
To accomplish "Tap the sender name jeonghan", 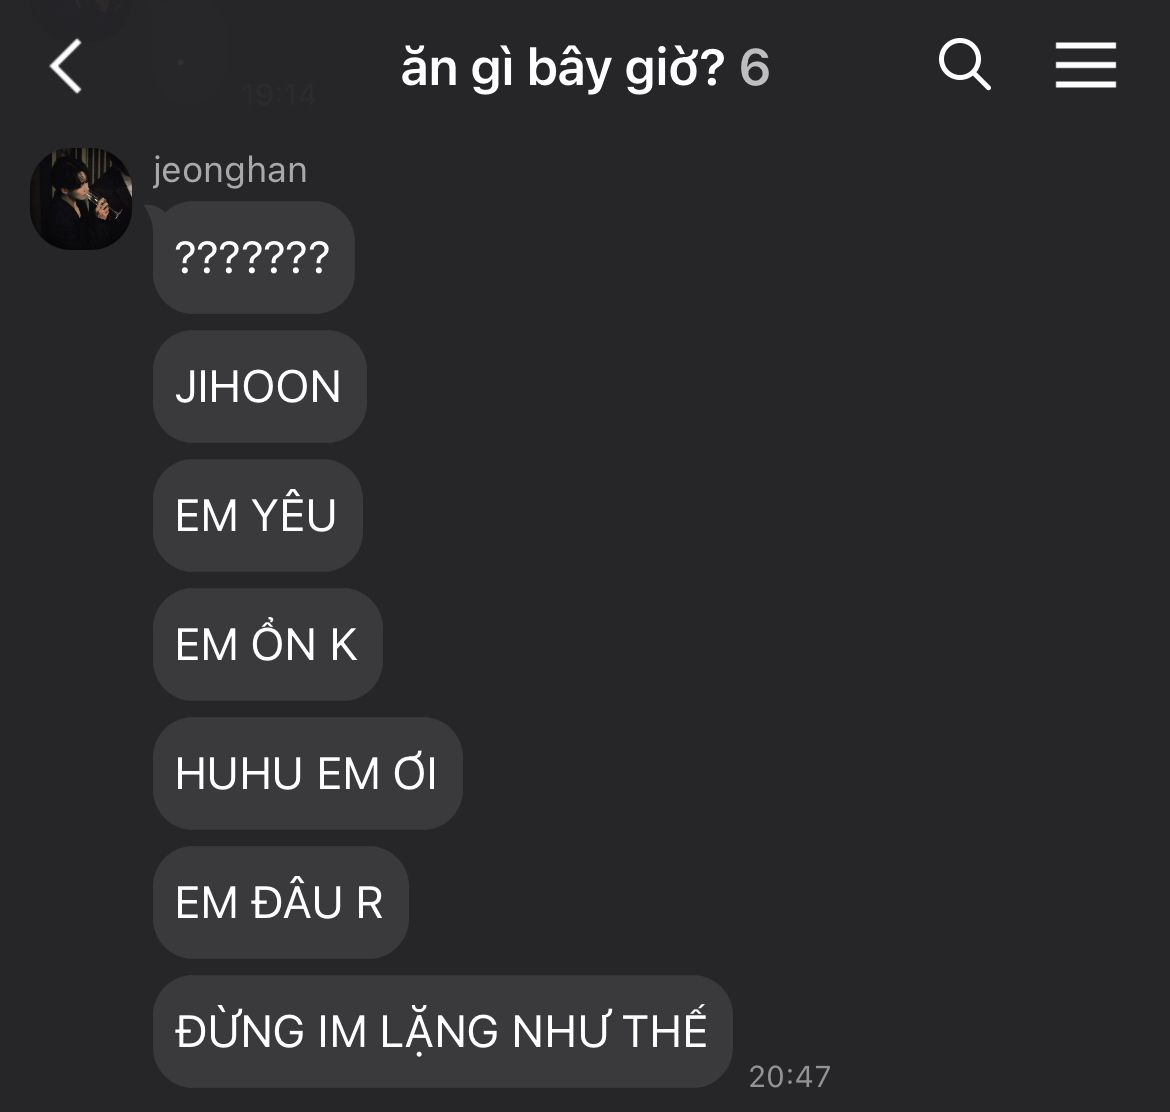I will tap(230, 170).
